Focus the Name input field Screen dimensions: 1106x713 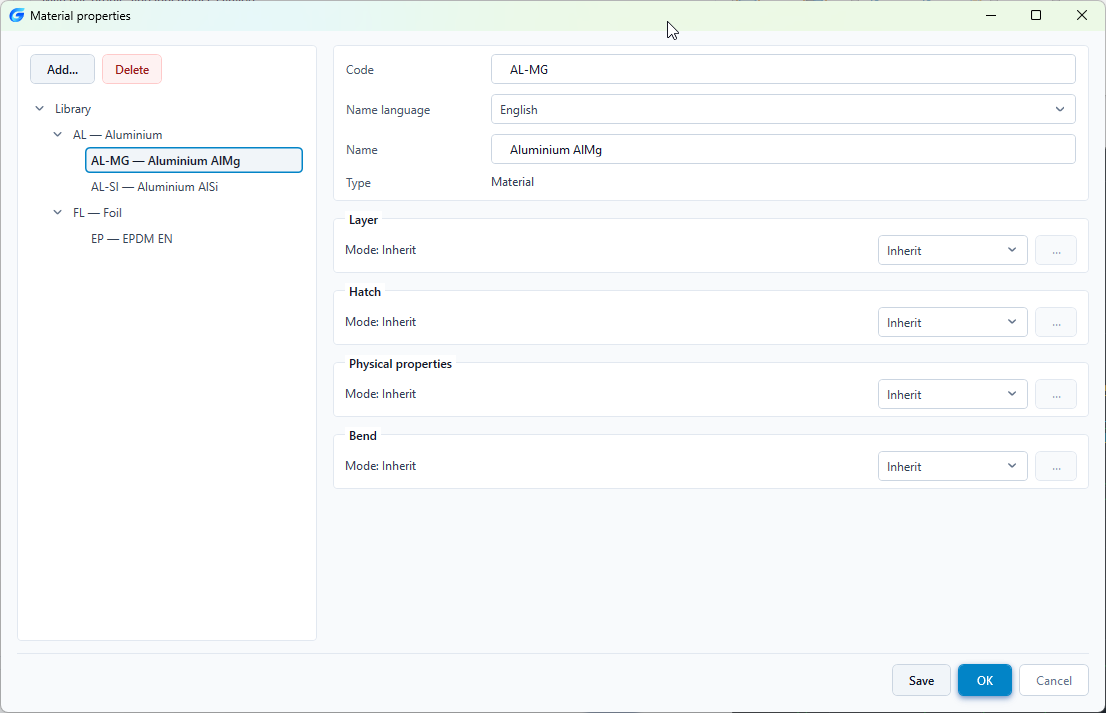click(783, 150)
